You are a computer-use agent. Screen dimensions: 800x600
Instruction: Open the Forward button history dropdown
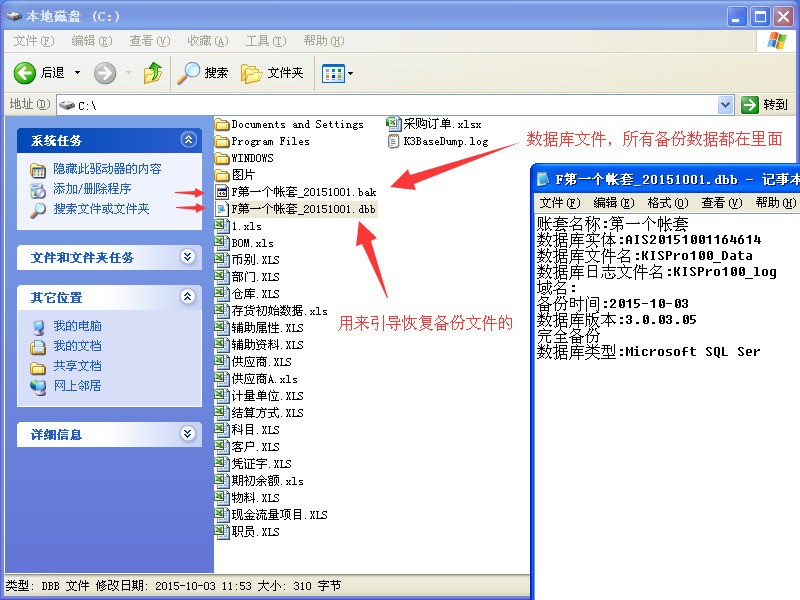click(x=128, y=73)
